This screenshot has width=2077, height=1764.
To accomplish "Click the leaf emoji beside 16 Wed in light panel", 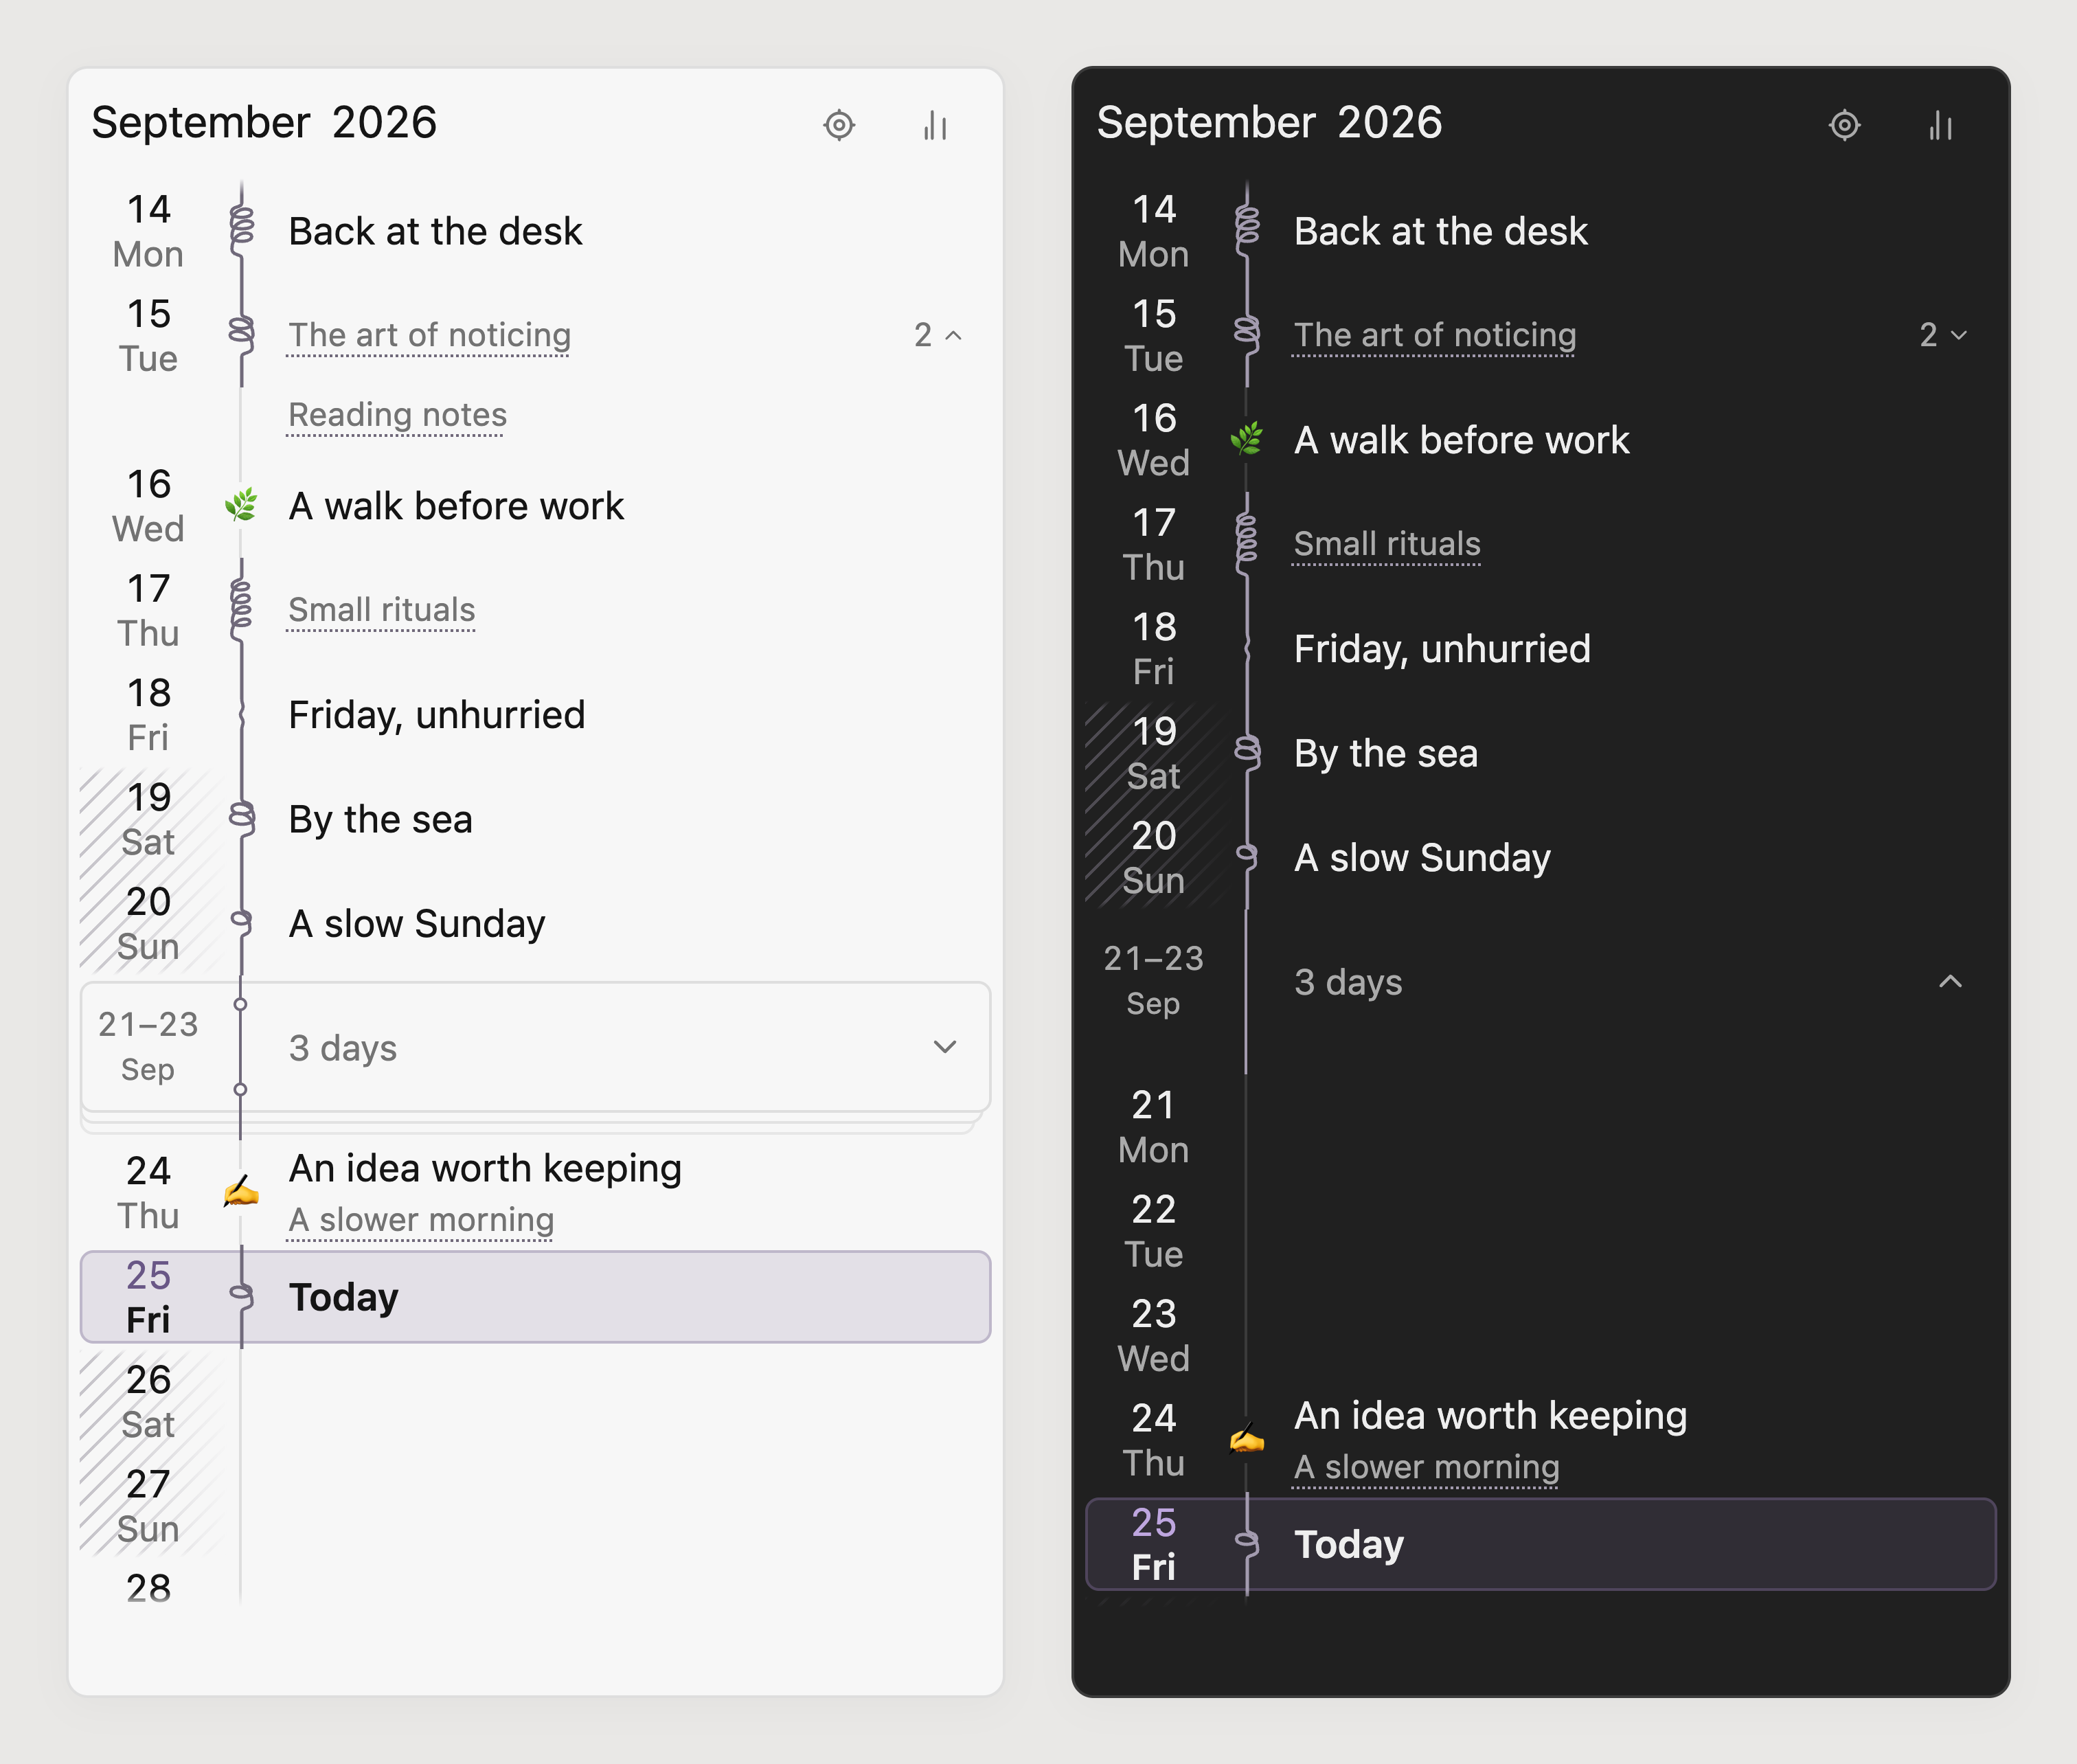I will pos(241,505).
